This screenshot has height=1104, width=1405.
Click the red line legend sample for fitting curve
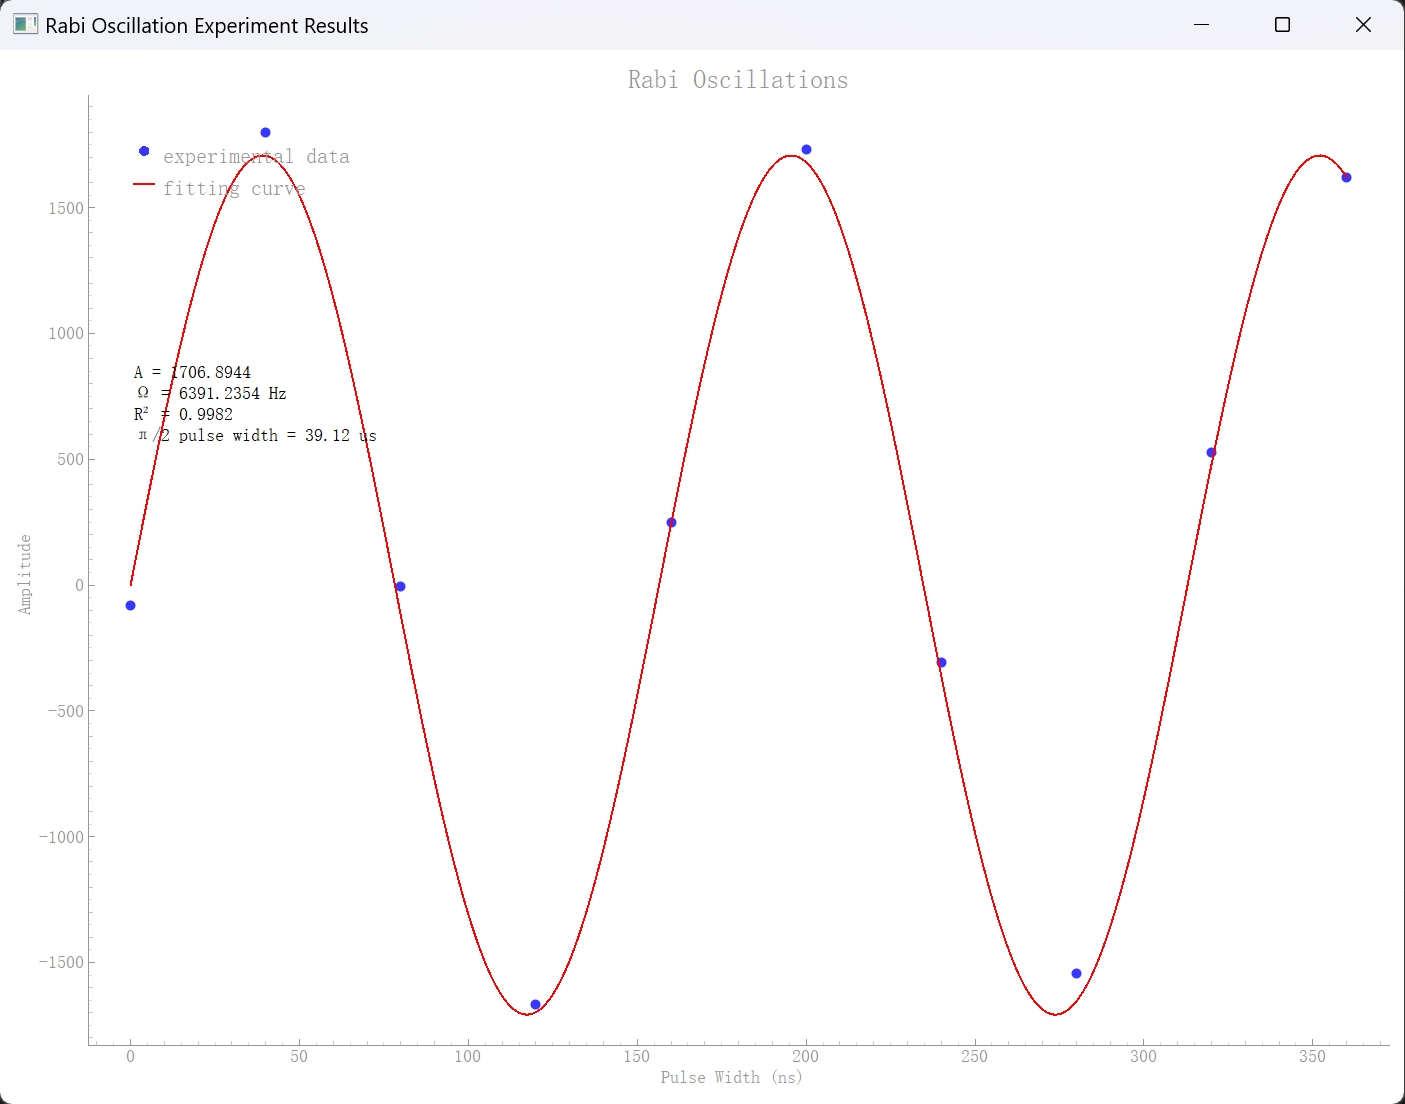pyautogui.click(x=144, y=185)
